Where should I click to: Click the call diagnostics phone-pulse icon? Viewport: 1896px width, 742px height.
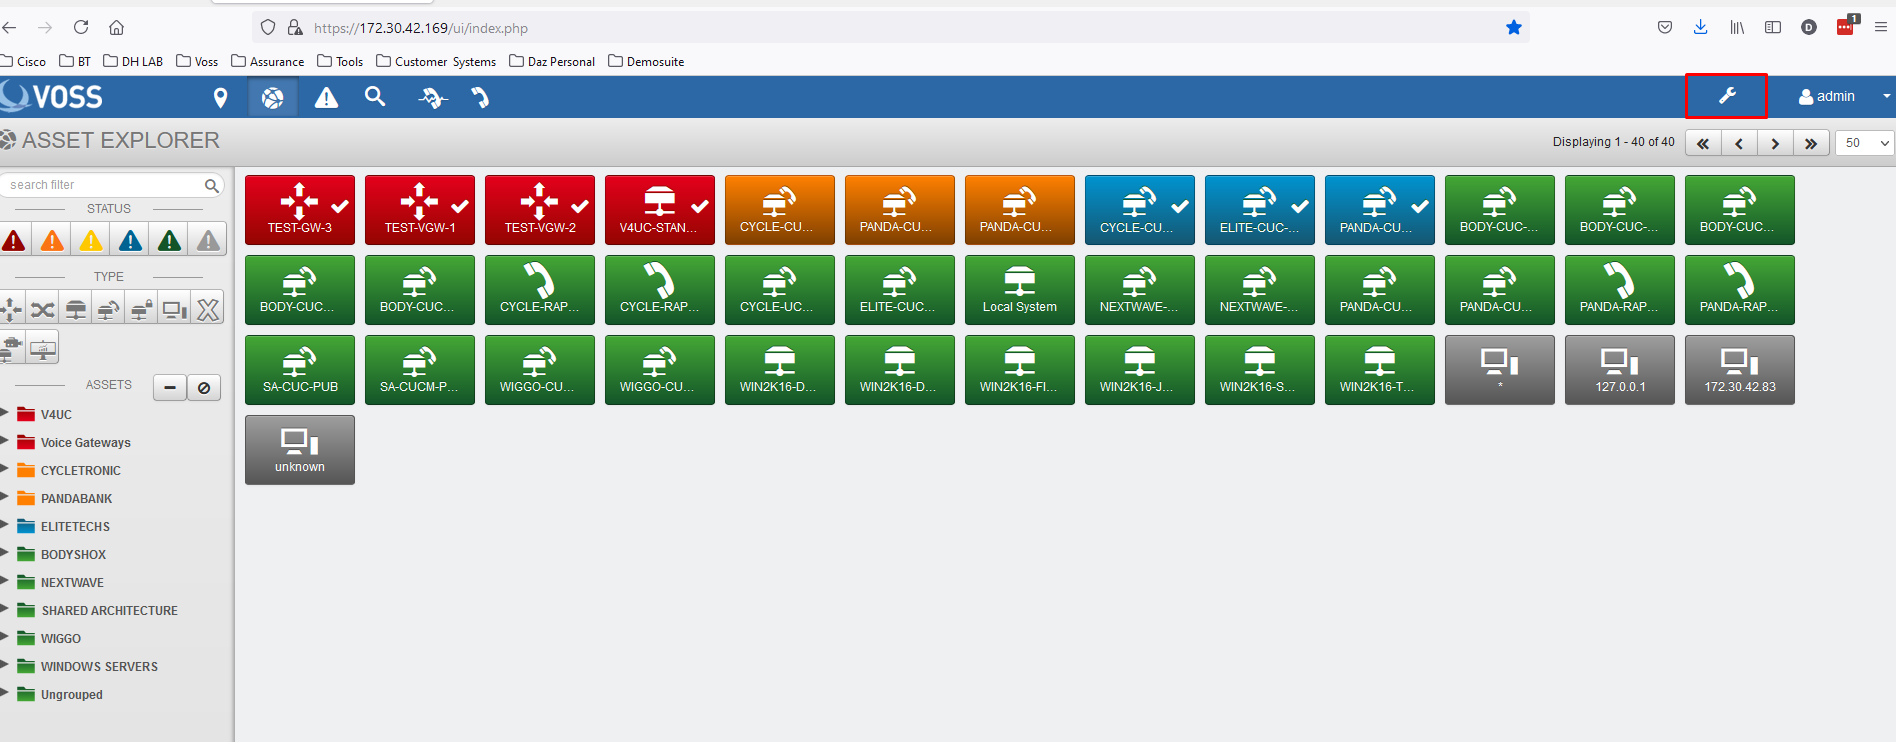[432, 97]
